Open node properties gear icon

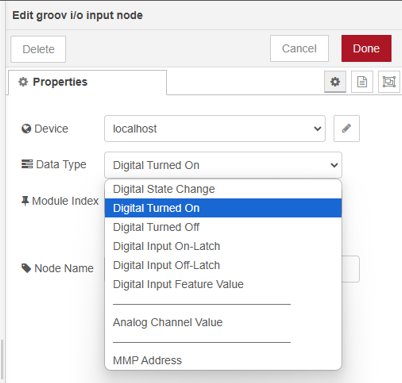[335, 82]
